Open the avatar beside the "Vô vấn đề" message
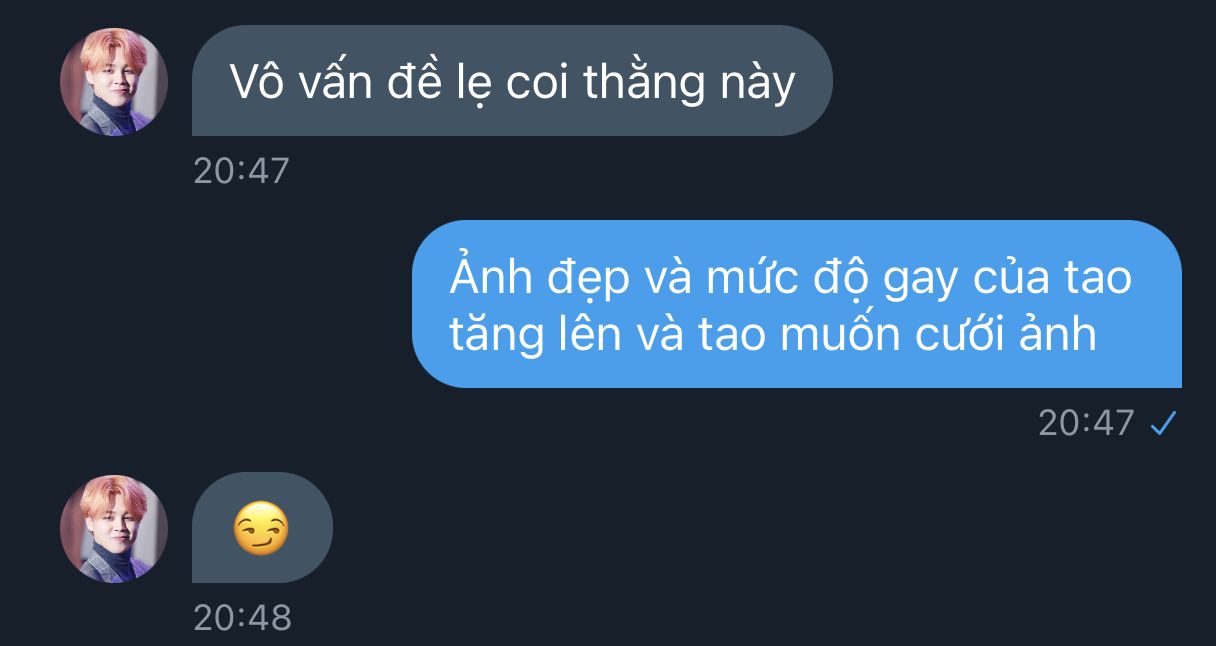The height and width of the screenshot is (646, 1216). pyautogui.click(x=113, y=82)
